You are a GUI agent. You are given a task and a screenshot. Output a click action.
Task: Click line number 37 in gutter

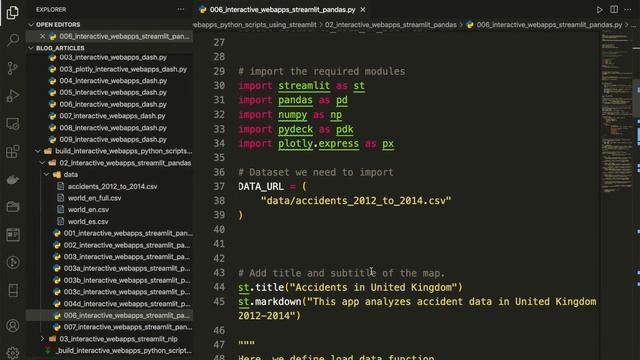(x=219, y=187)
